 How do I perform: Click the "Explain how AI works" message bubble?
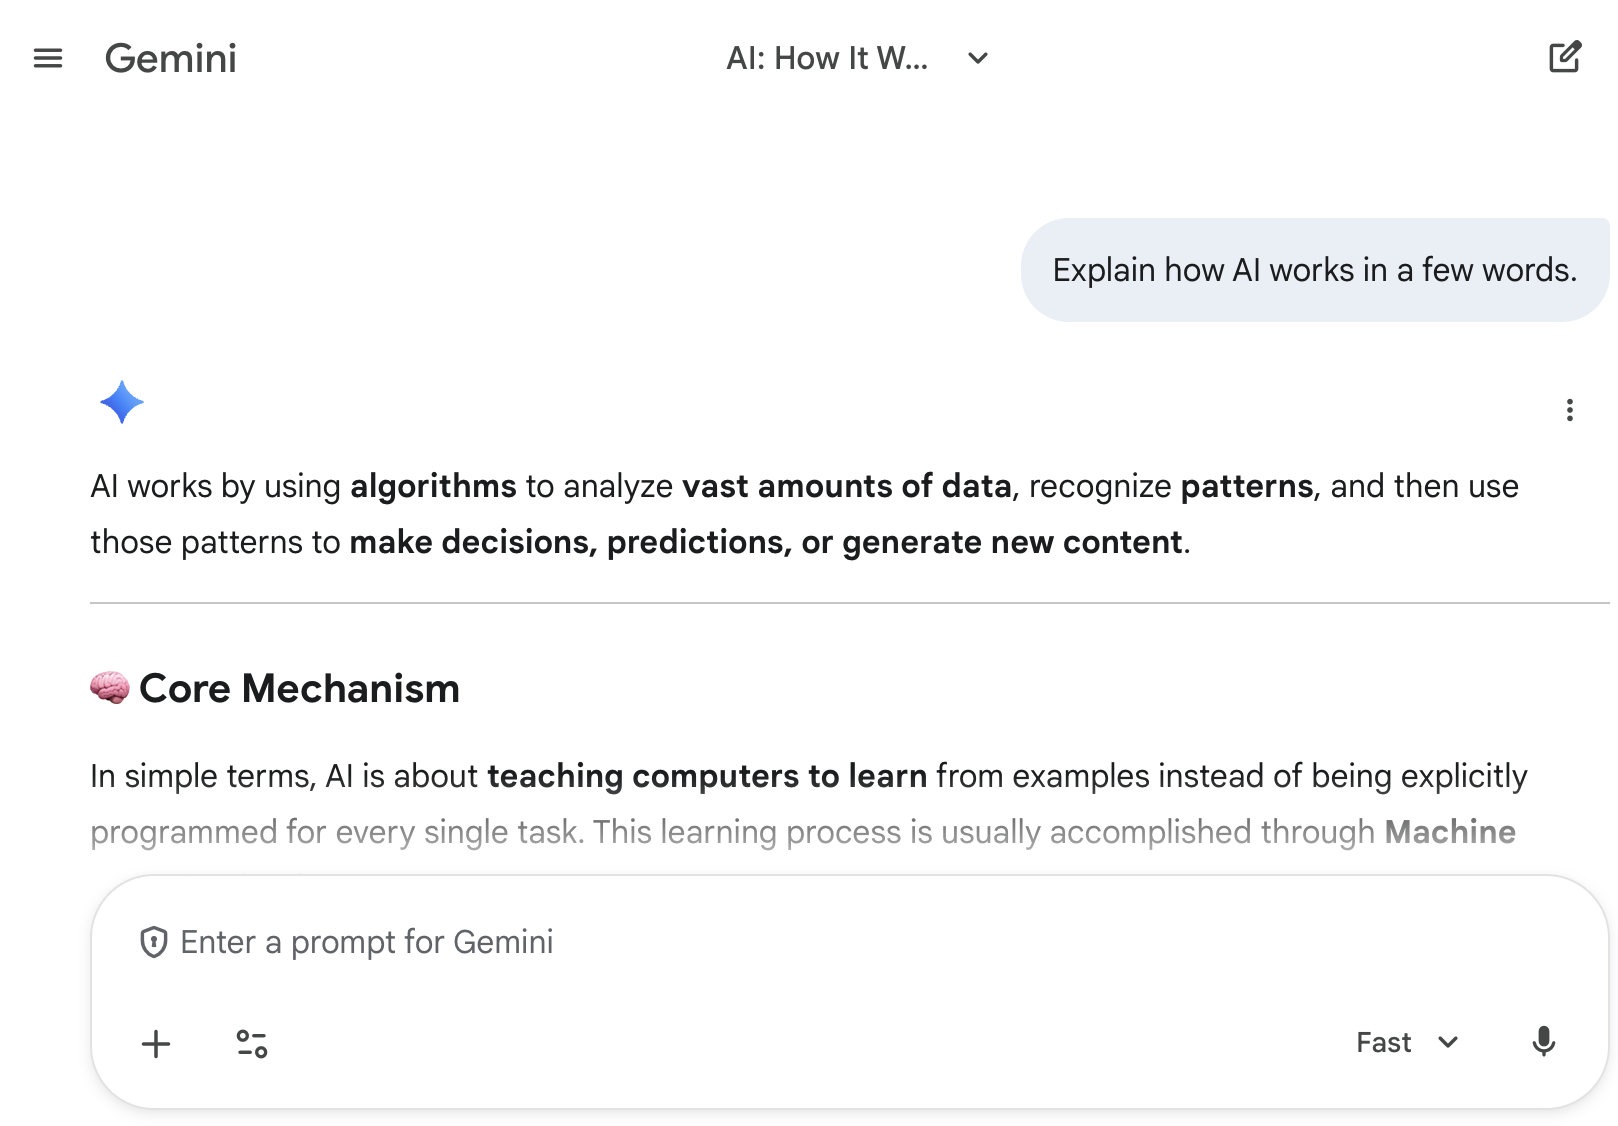1314,270
